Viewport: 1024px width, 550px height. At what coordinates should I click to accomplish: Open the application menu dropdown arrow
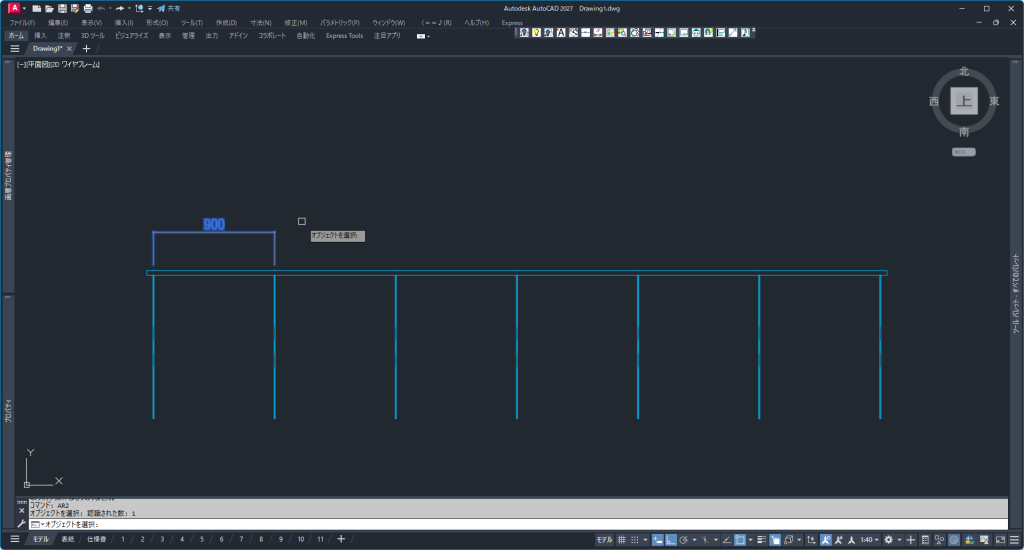[x=24, y=8]
